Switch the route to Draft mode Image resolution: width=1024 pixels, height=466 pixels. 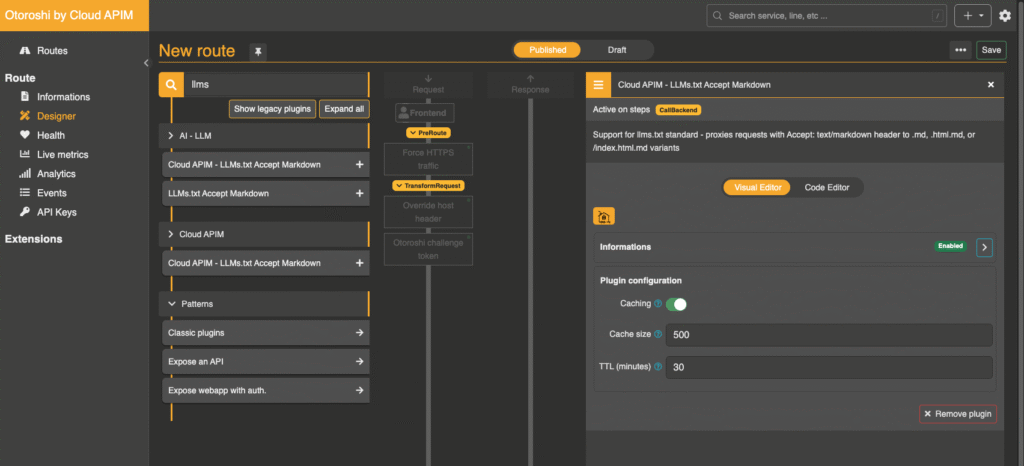point(617,50)
